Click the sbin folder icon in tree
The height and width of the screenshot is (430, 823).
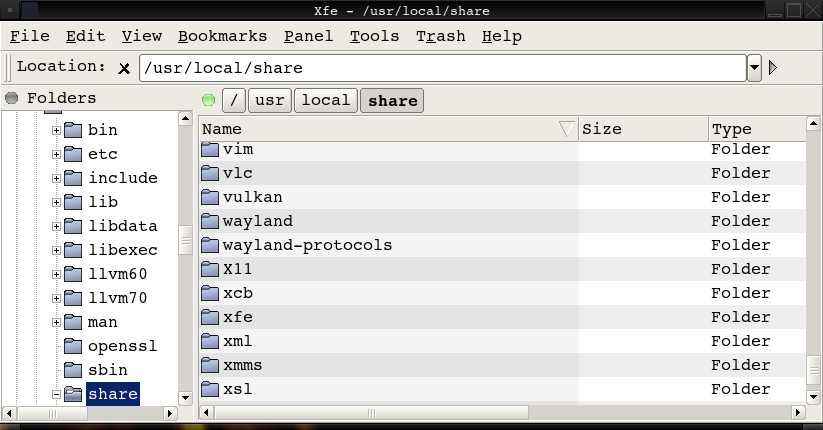pos(73,370)
